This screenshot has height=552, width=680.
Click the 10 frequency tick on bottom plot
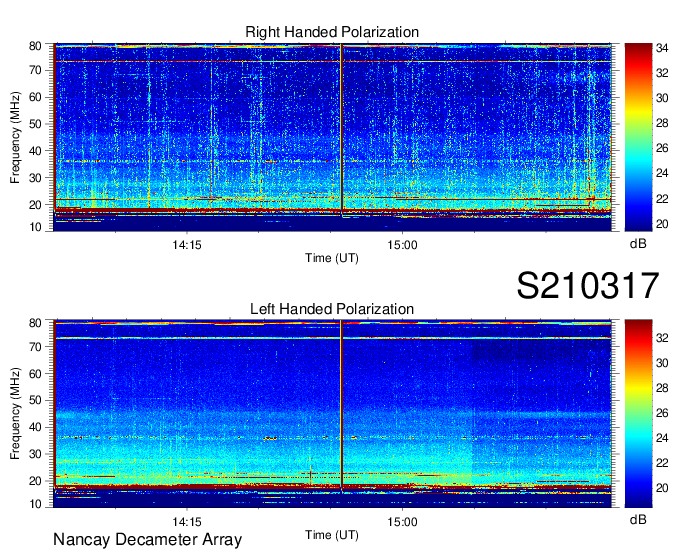click(x=35, y=504)
